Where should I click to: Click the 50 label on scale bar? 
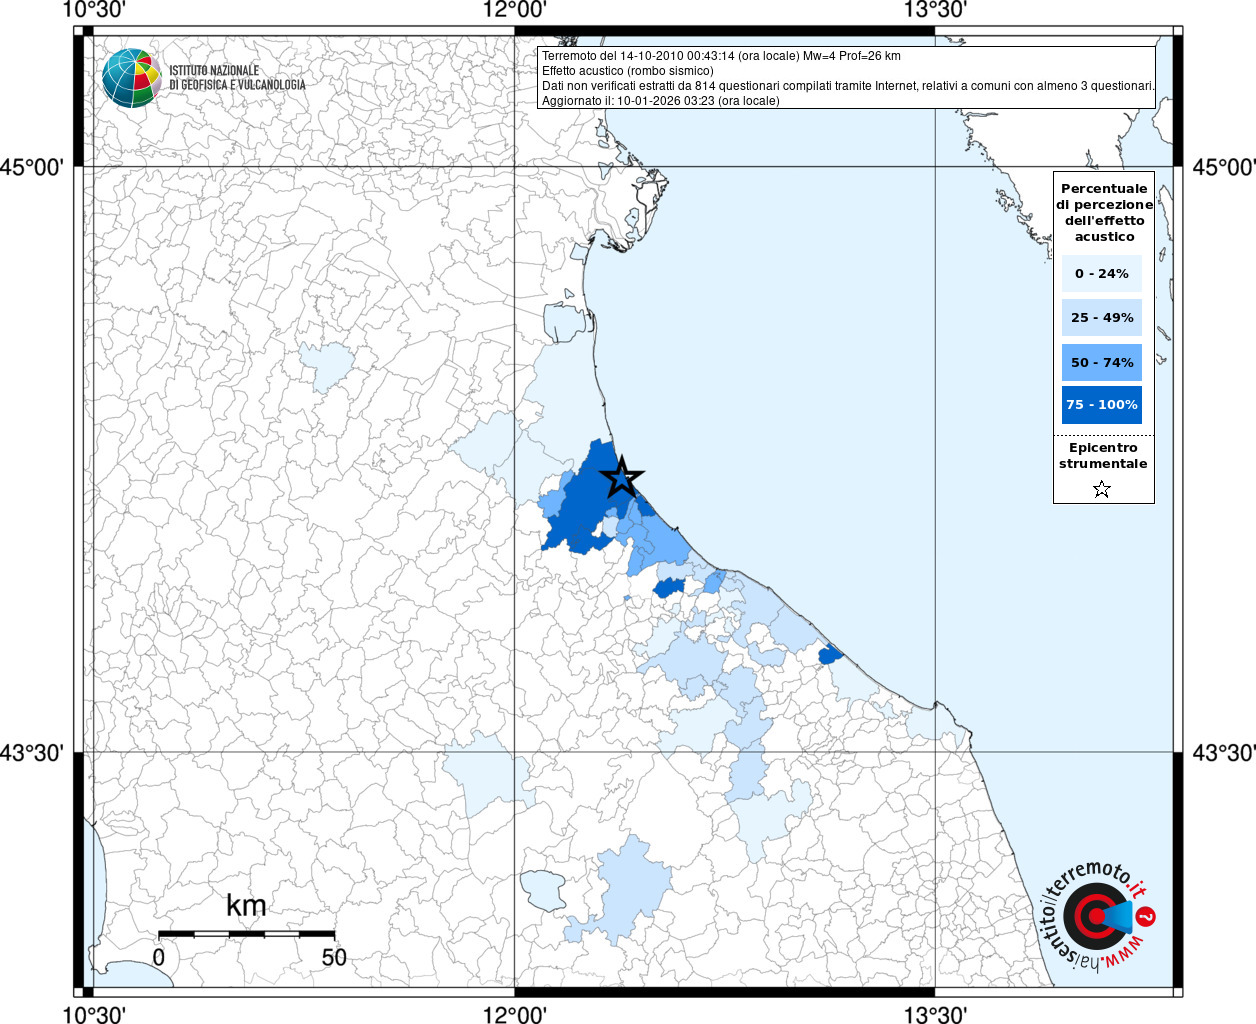(x=334, y=957)
